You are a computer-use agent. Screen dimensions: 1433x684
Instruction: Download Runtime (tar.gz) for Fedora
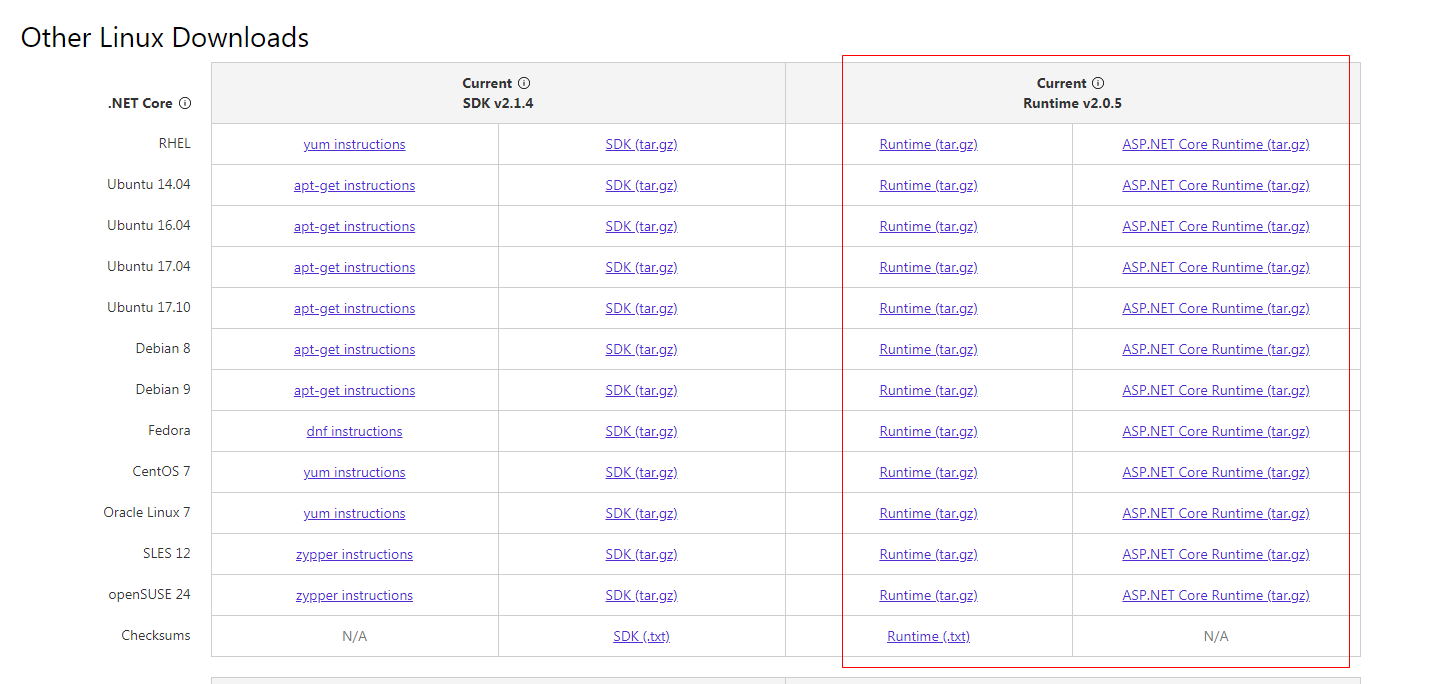[929, 431]
